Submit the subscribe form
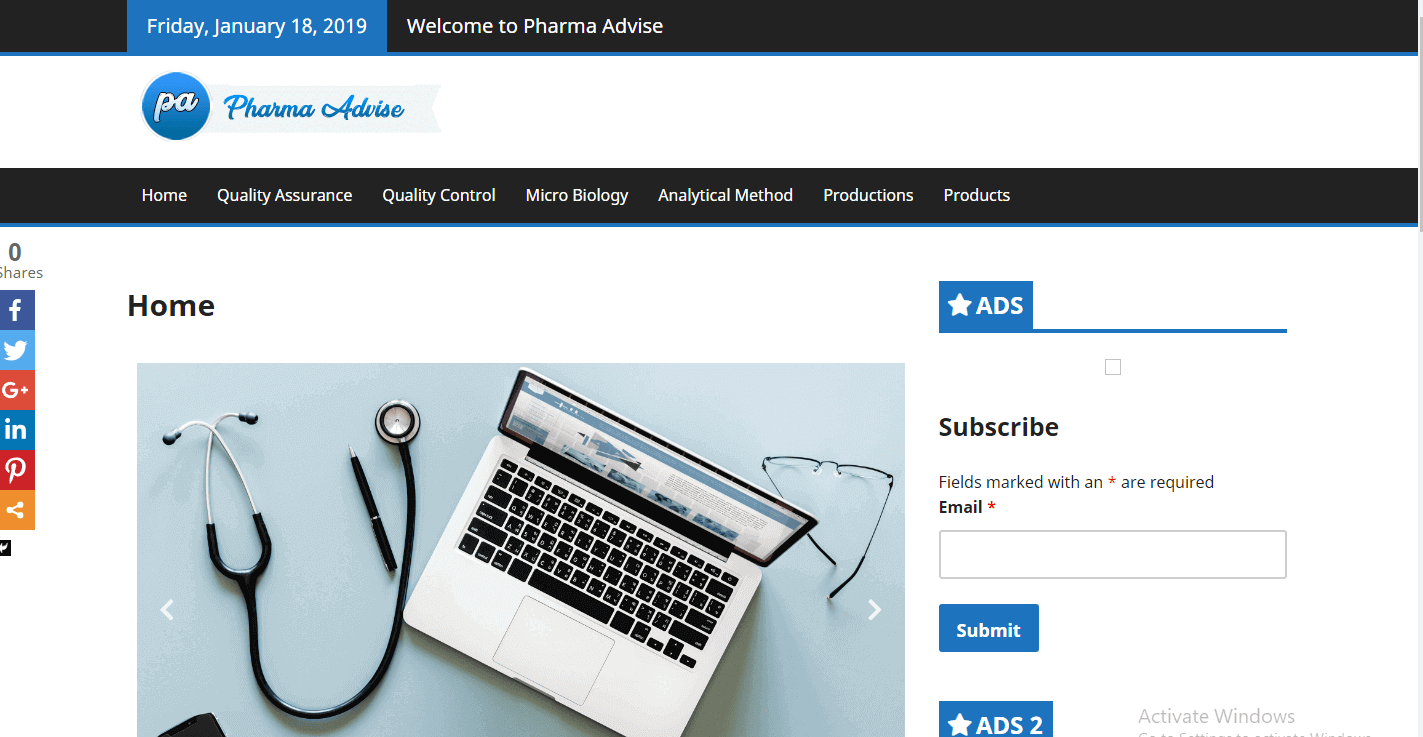The image size is (1423, 737). [x=988, y=628]
